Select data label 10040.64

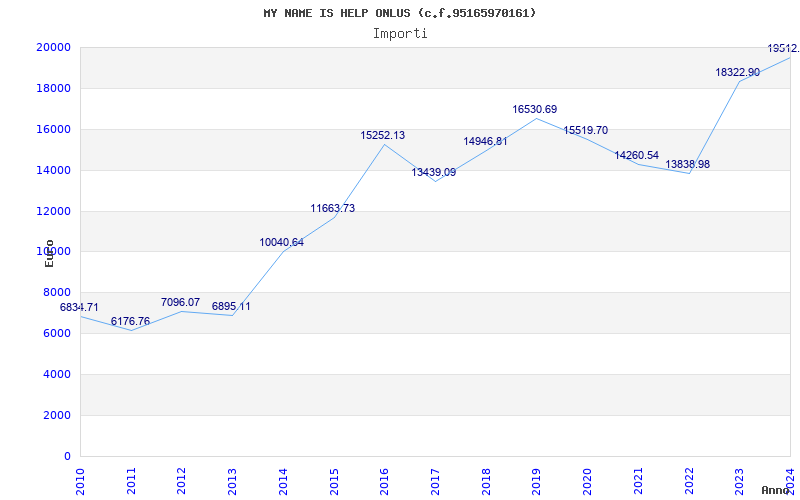[282, 242]
